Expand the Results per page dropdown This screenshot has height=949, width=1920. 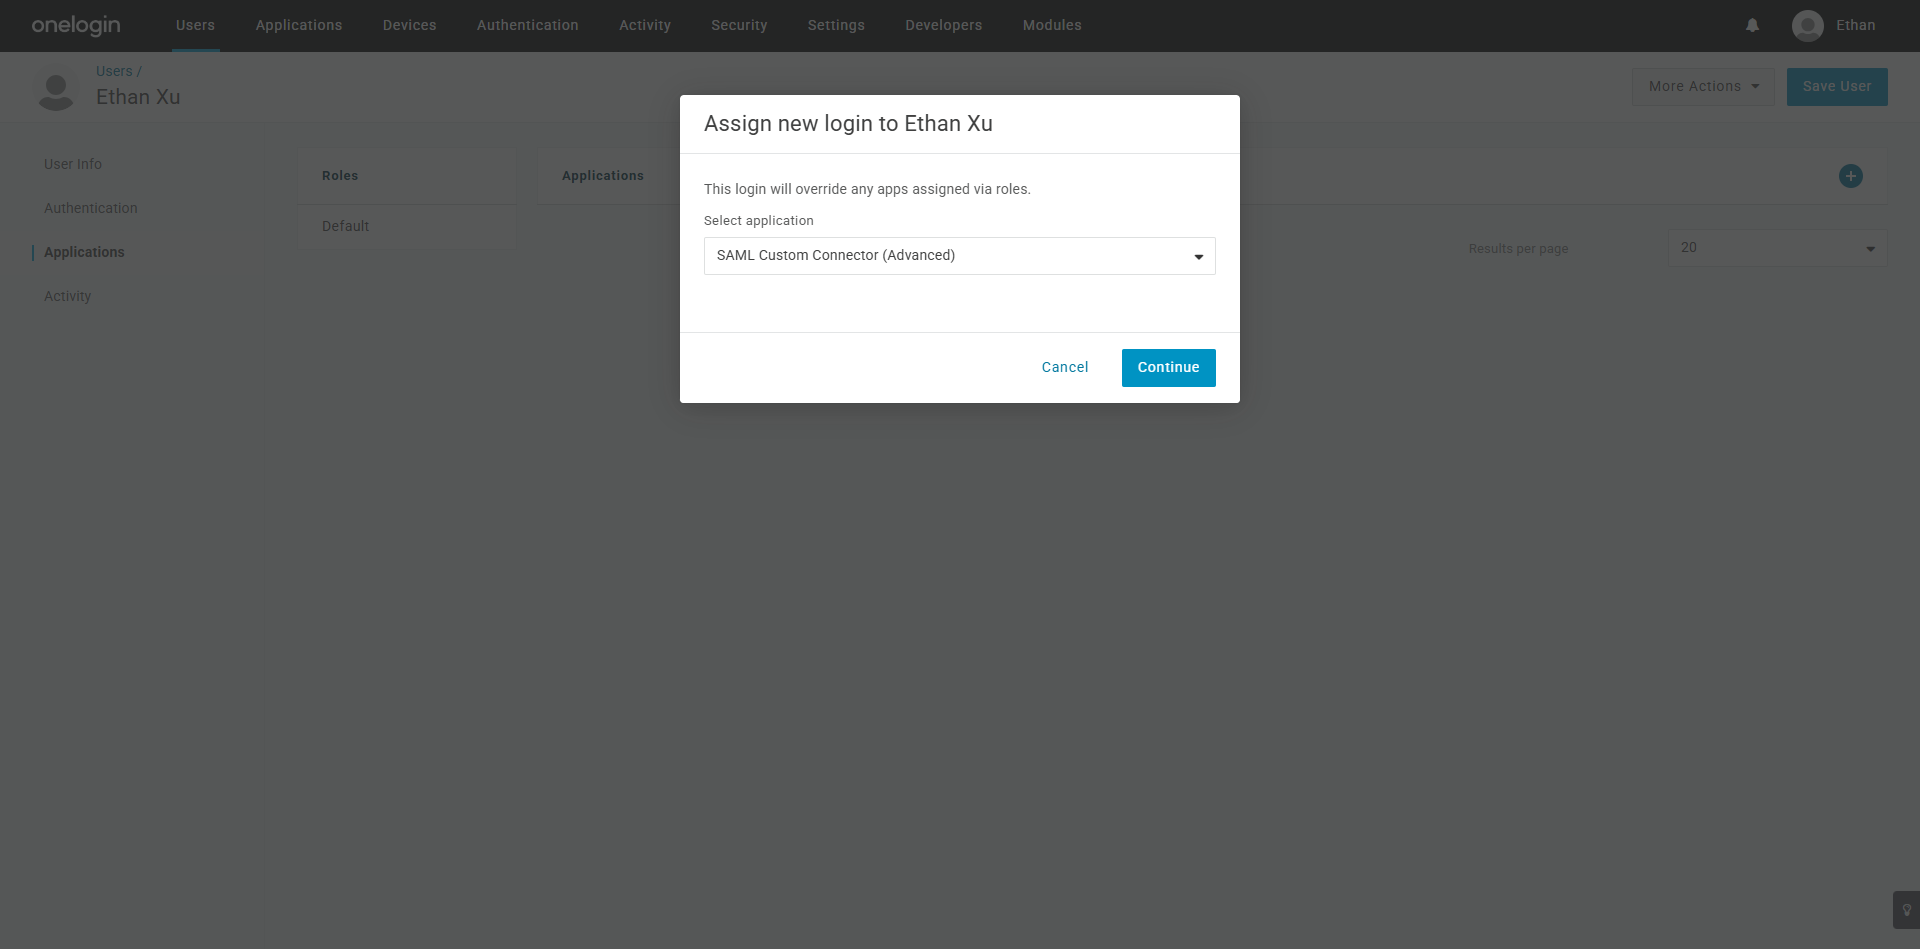pos(1777,248)
